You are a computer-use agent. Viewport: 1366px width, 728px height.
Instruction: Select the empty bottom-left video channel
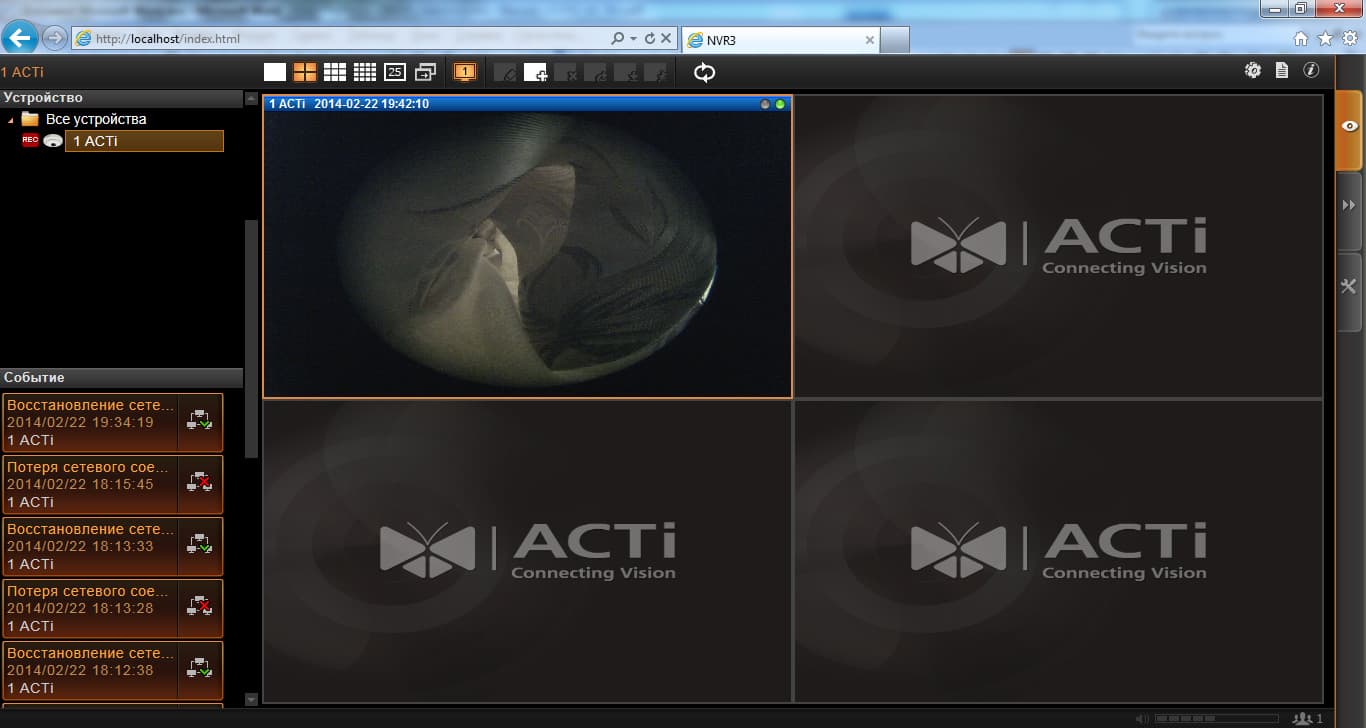point(527,551)
